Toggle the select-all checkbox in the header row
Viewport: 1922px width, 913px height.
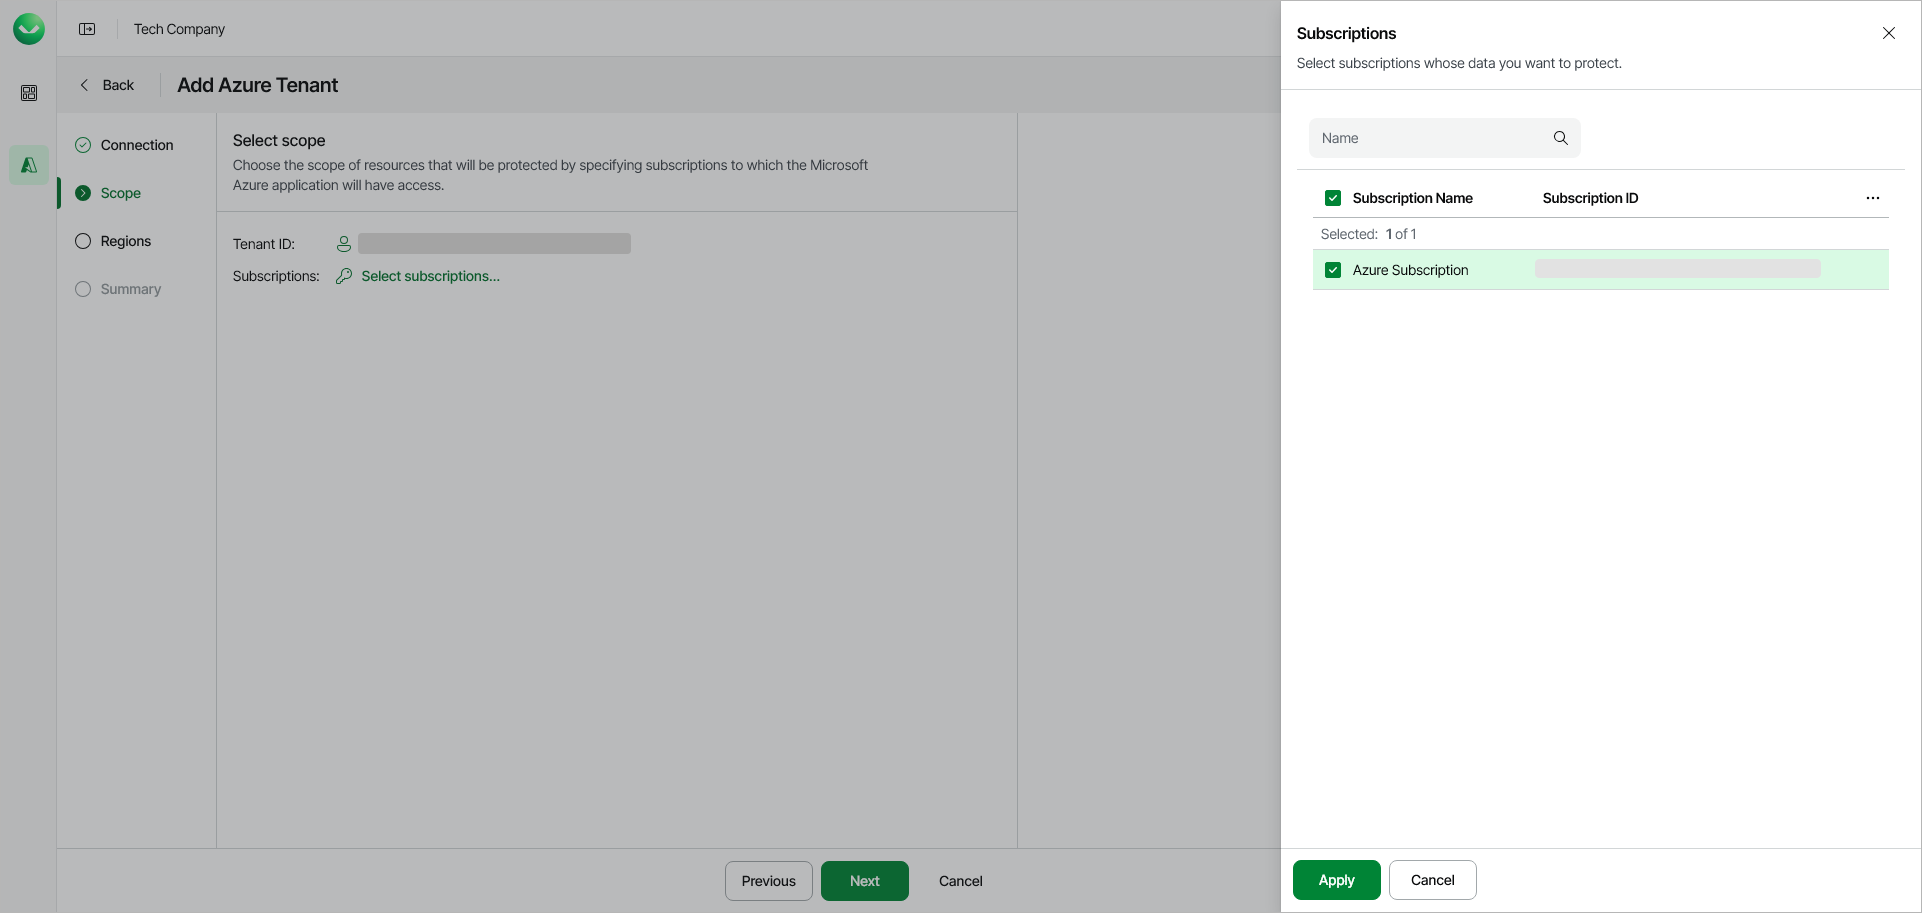1333,198
